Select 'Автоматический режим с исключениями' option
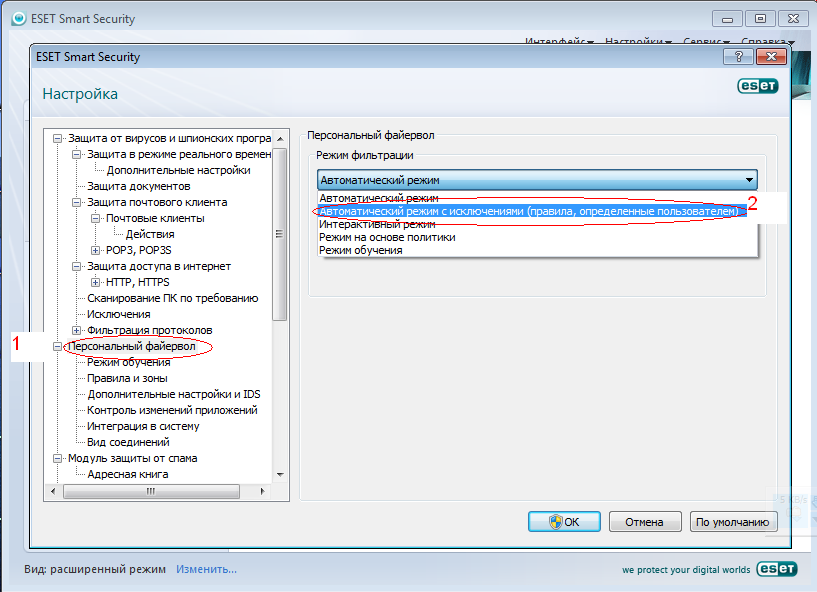Viewport: 817px width, 592px height. tap(531, 211)
